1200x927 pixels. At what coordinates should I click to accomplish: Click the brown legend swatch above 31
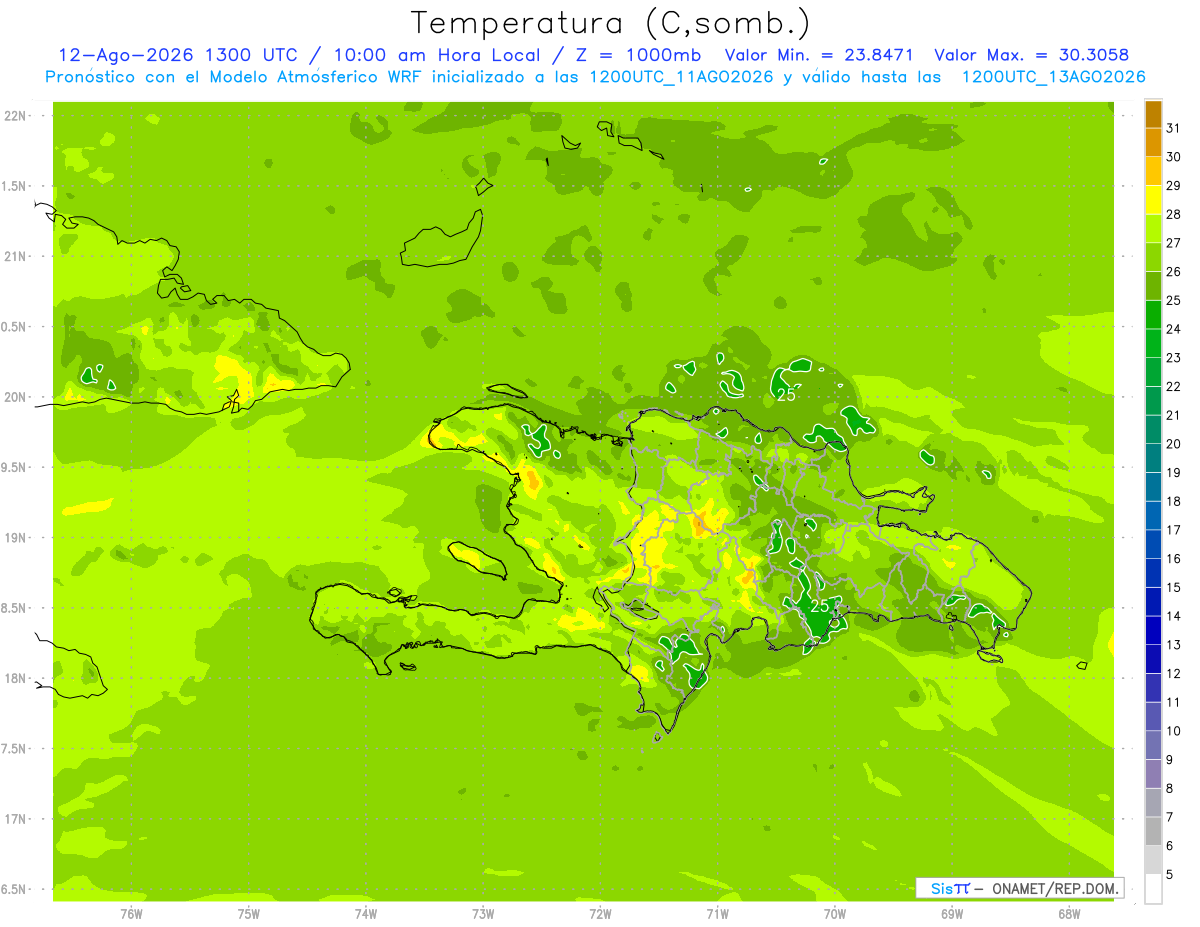pos(1153,114)
